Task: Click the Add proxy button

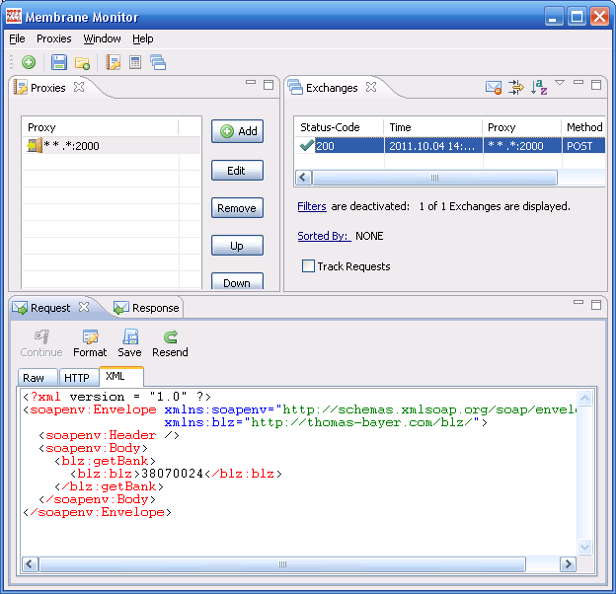Action: tap(237, 131)
